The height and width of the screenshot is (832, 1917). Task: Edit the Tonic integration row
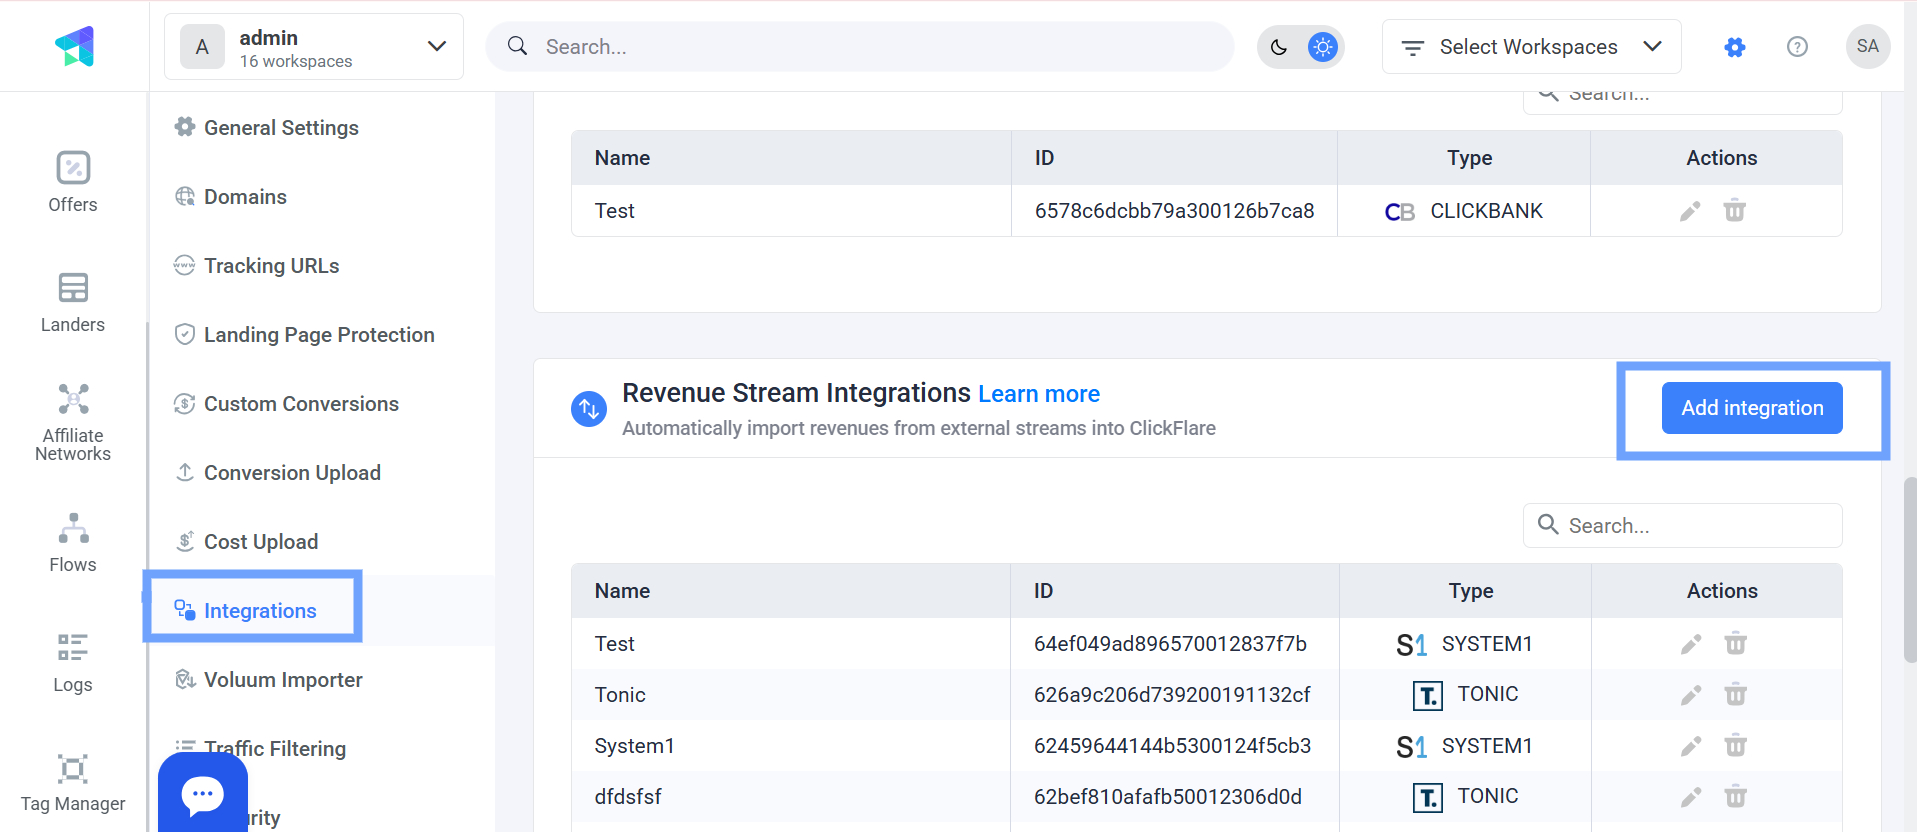click(1690, 695)
